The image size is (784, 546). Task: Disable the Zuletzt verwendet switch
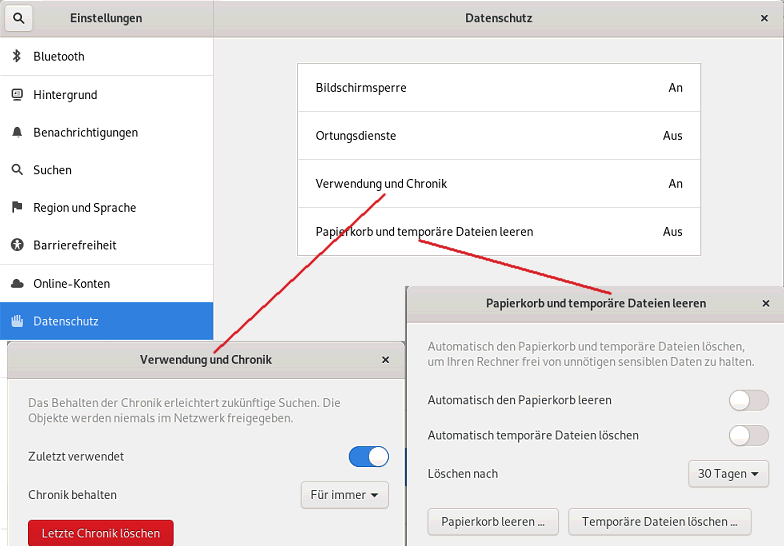tap(368, 457)
